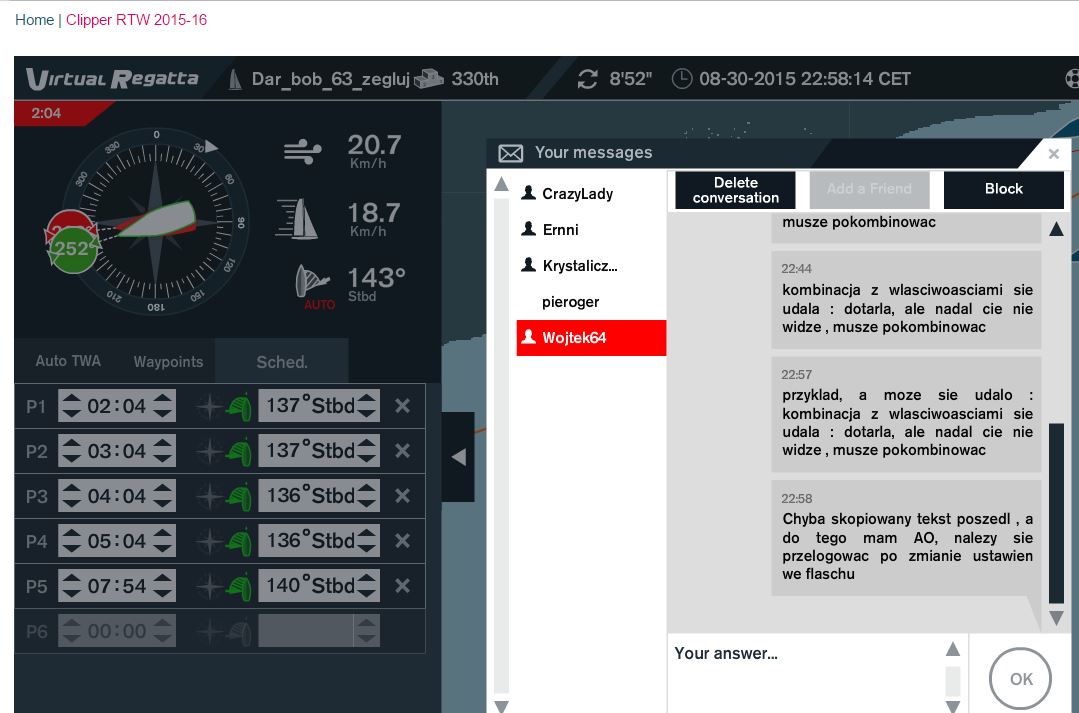Open the ranking podium icon beside 330th
Viewport: 1079px width, 713px height.
[429, 78]
